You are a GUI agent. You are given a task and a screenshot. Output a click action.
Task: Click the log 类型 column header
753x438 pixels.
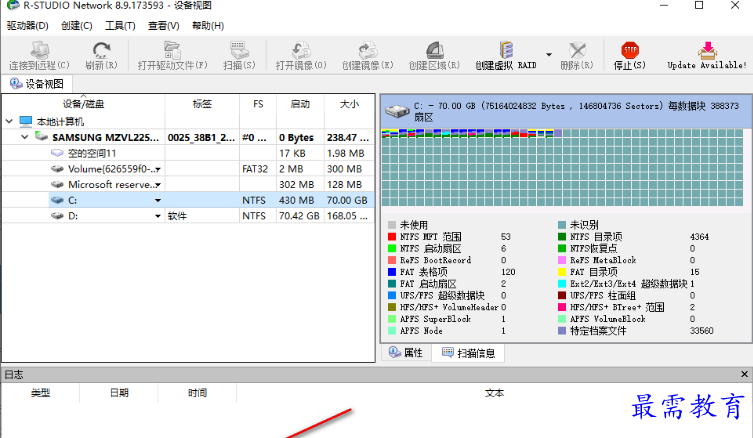coord(41,393)
